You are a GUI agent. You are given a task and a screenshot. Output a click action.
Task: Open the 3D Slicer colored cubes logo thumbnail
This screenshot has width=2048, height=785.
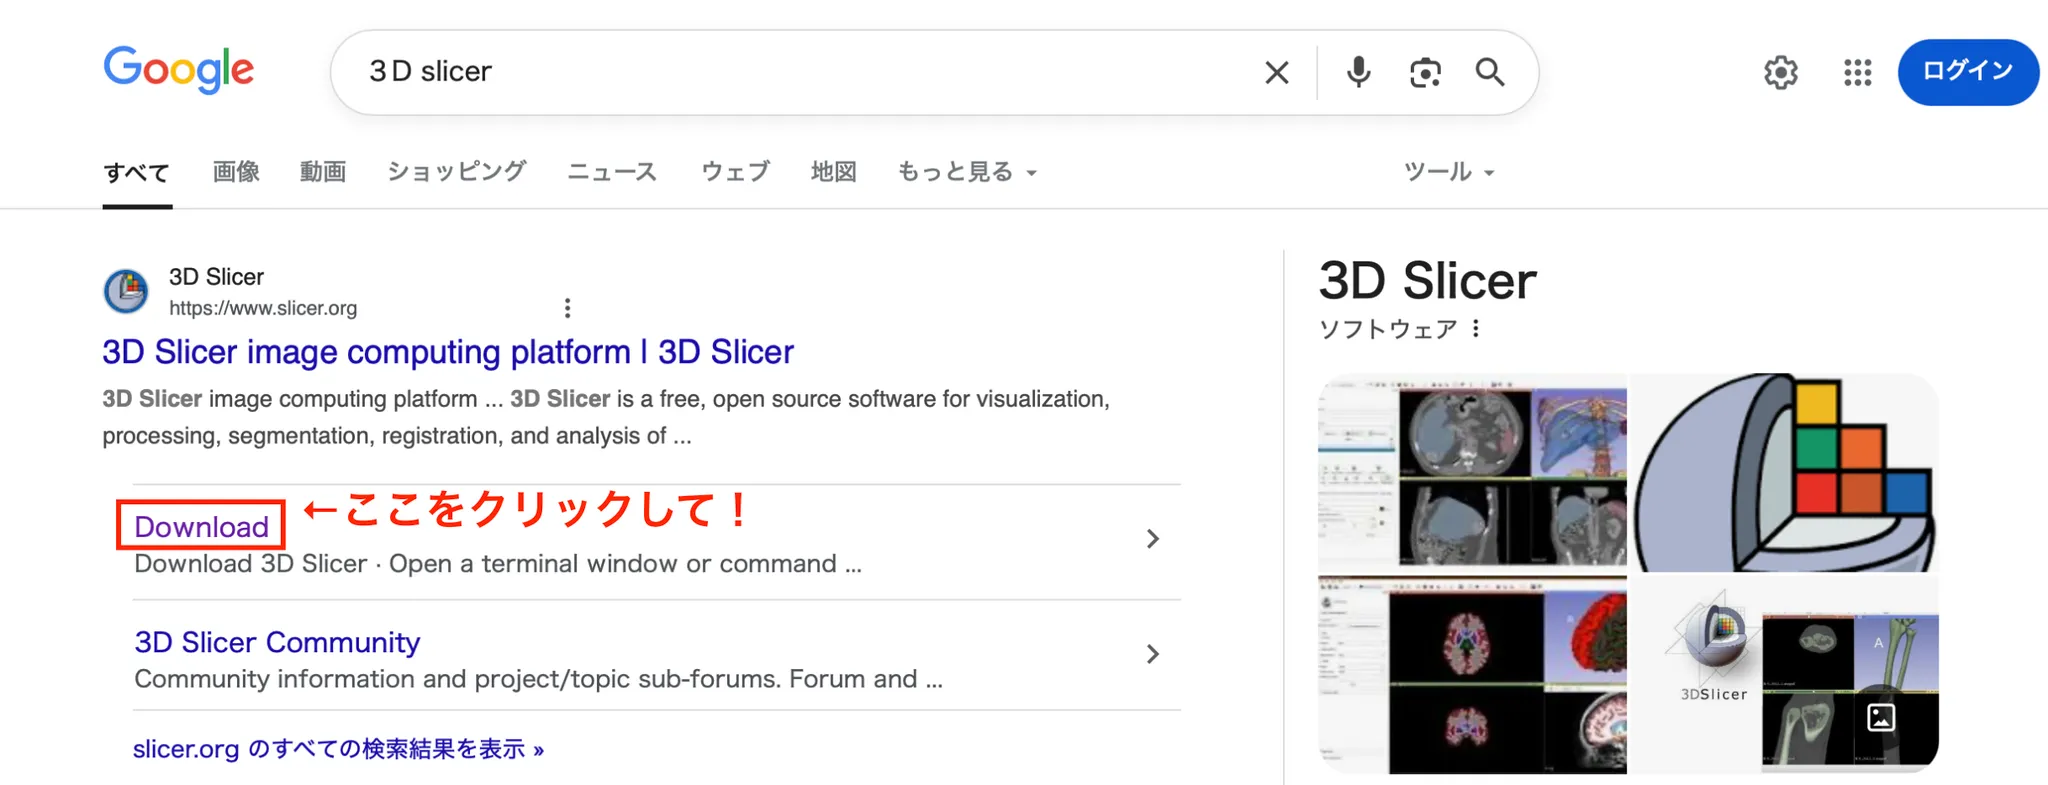[x=1785, y=473]
